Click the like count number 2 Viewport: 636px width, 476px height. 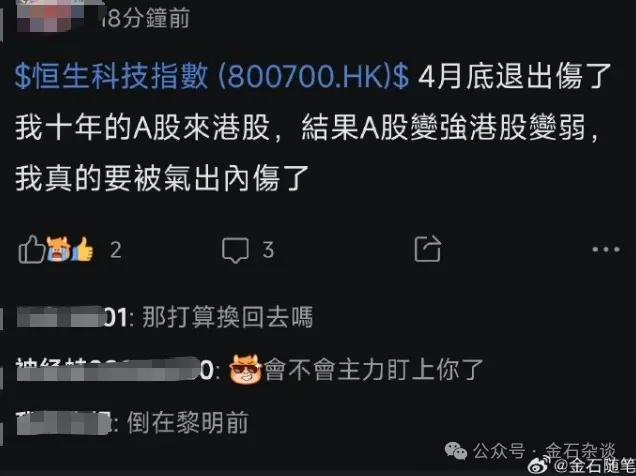pos(116,250)
